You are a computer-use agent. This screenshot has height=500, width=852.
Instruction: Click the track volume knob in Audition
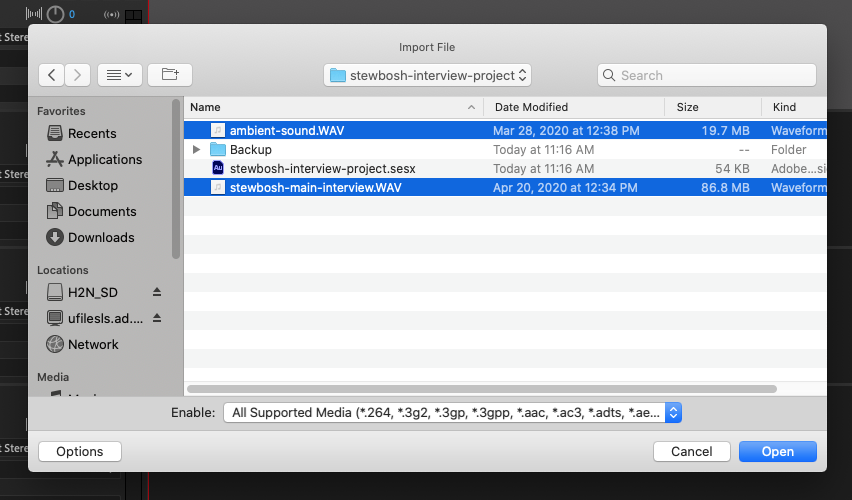tap(55, 14)
